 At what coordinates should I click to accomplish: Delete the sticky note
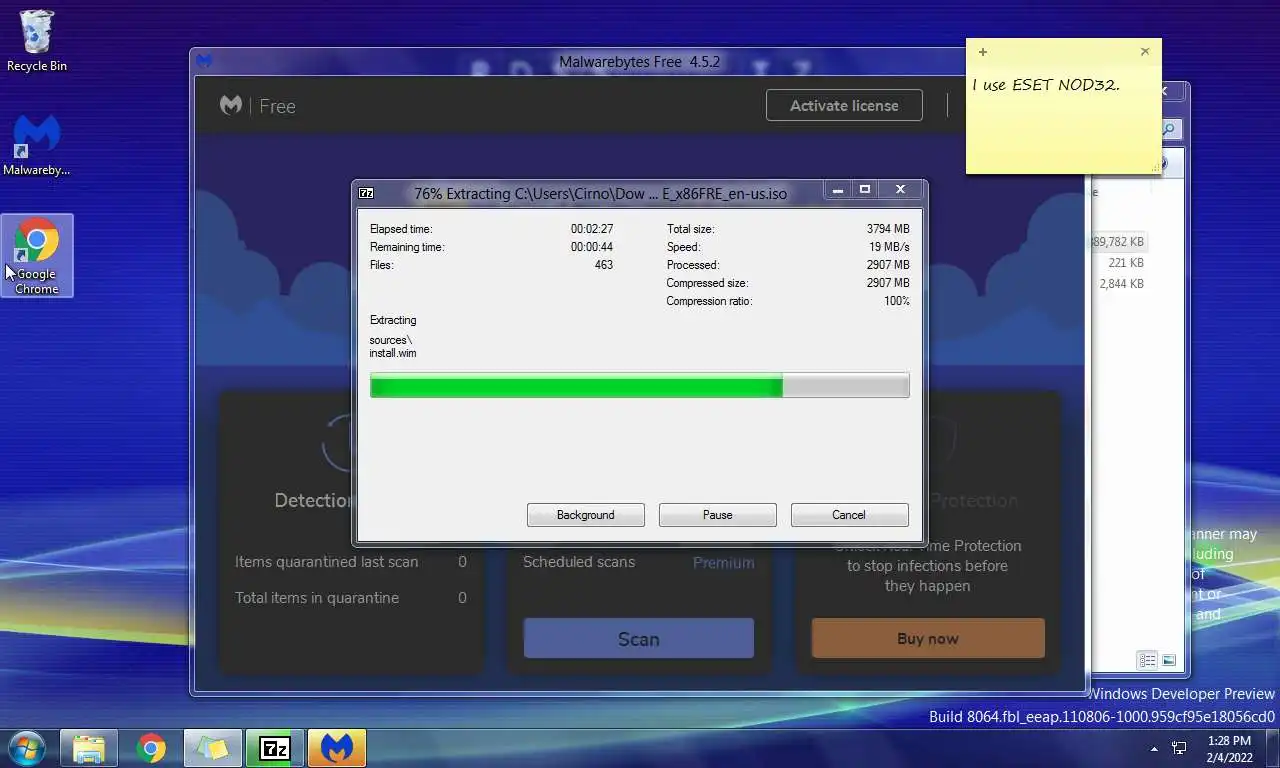coord(1145,52)
